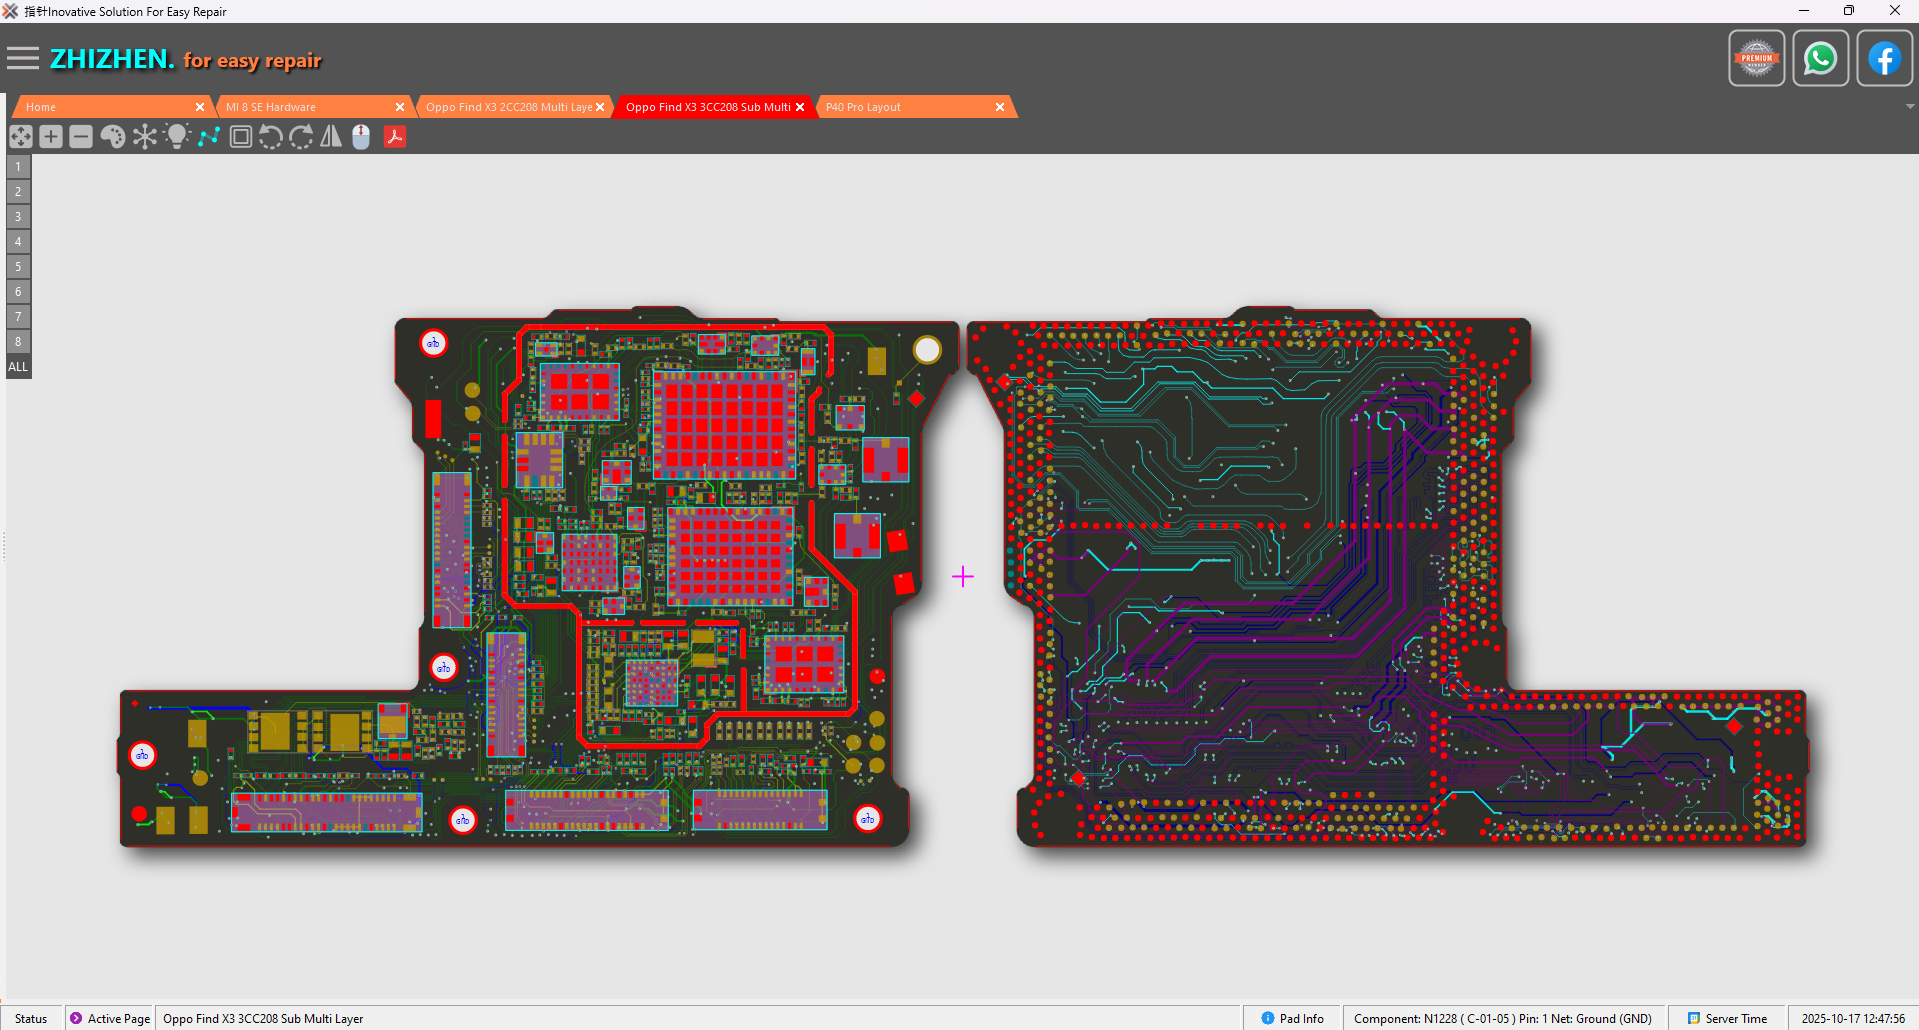Show layer 6 only
Screen dimensions: 1919x1030
click(18, 292)
